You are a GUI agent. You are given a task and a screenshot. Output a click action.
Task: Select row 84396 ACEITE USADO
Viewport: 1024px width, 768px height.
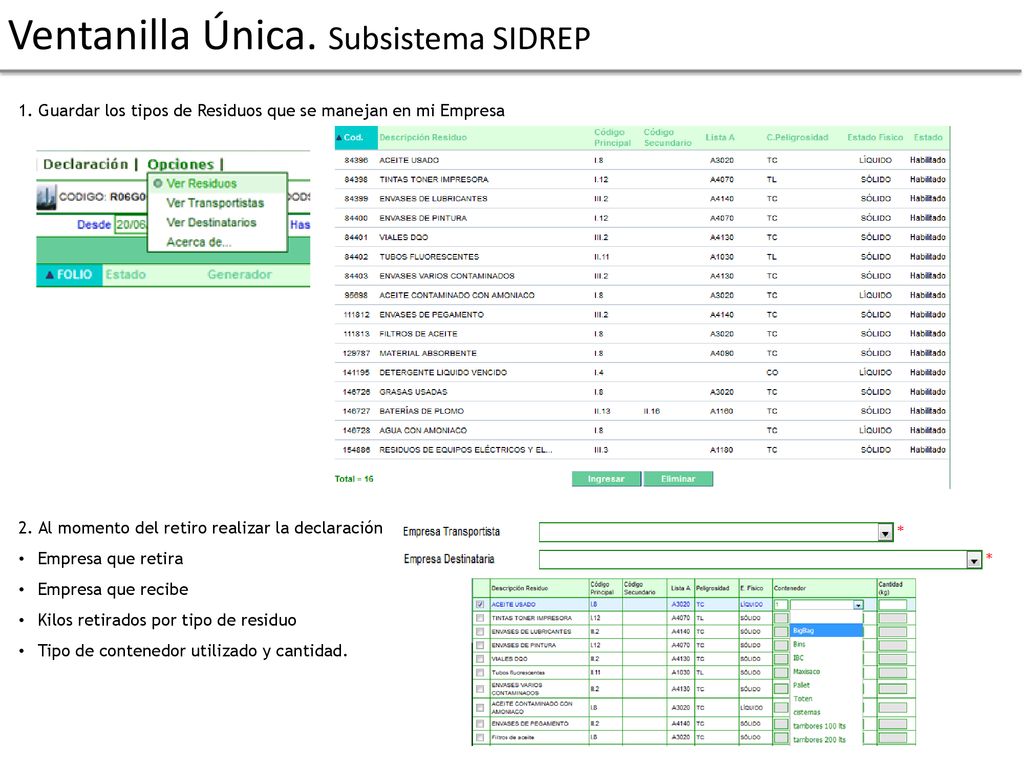point(642,160)
